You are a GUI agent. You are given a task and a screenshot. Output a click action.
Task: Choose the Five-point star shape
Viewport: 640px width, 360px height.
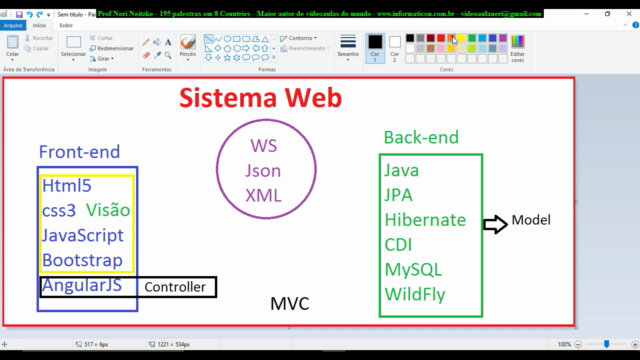click(227, 58)
